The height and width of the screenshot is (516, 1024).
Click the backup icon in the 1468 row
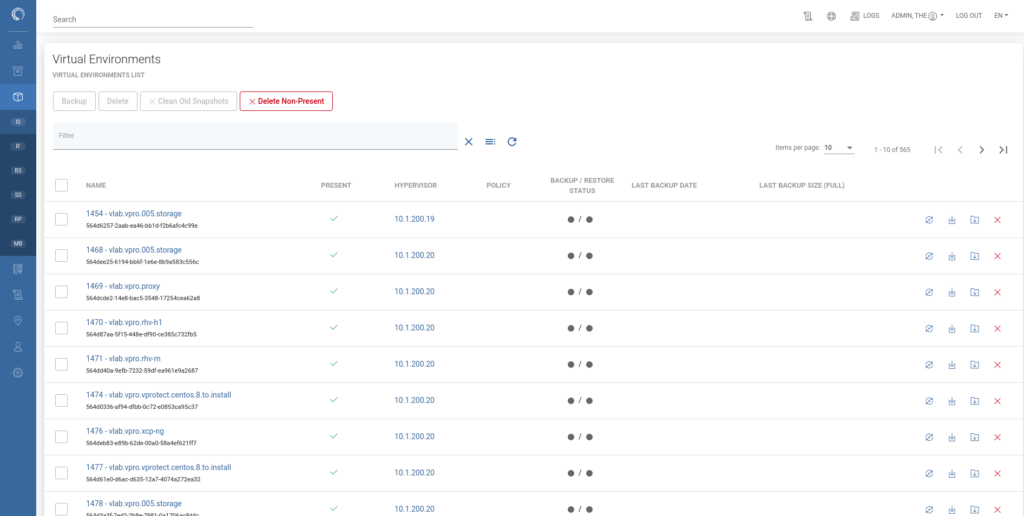tap(952, 256)
